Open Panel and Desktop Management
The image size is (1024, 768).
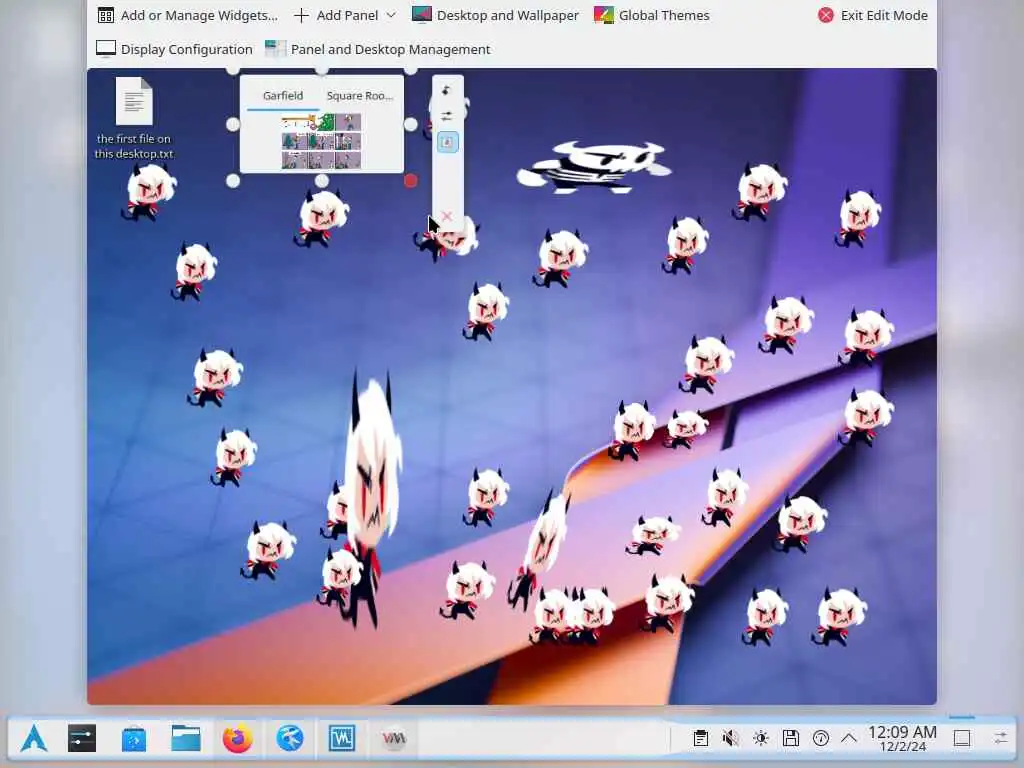tap(377, 49)
